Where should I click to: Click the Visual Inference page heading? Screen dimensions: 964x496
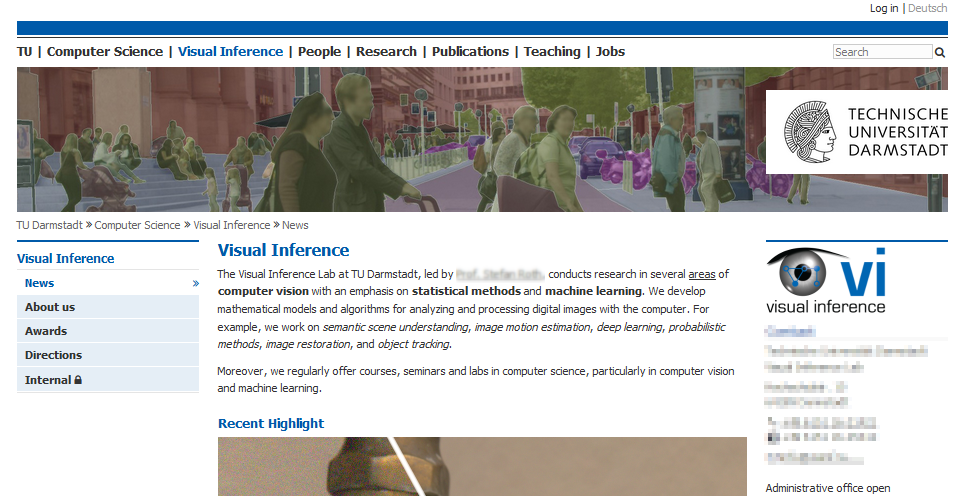pyautogui.click(x=283, y=250)
